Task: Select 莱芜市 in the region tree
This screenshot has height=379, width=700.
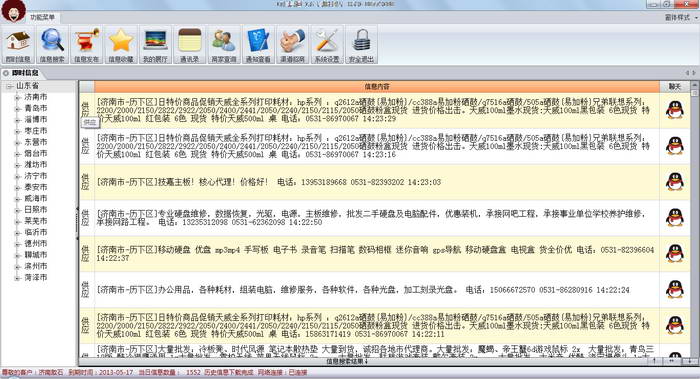Action: click(36, 221)
